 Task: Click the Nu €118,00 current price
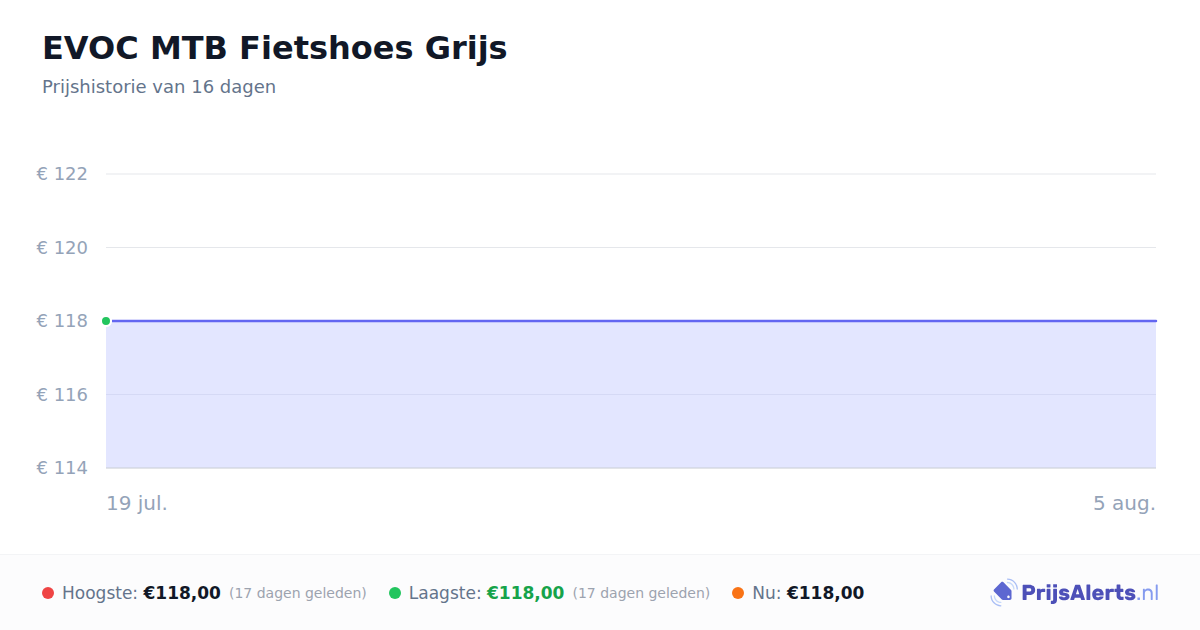825,593
